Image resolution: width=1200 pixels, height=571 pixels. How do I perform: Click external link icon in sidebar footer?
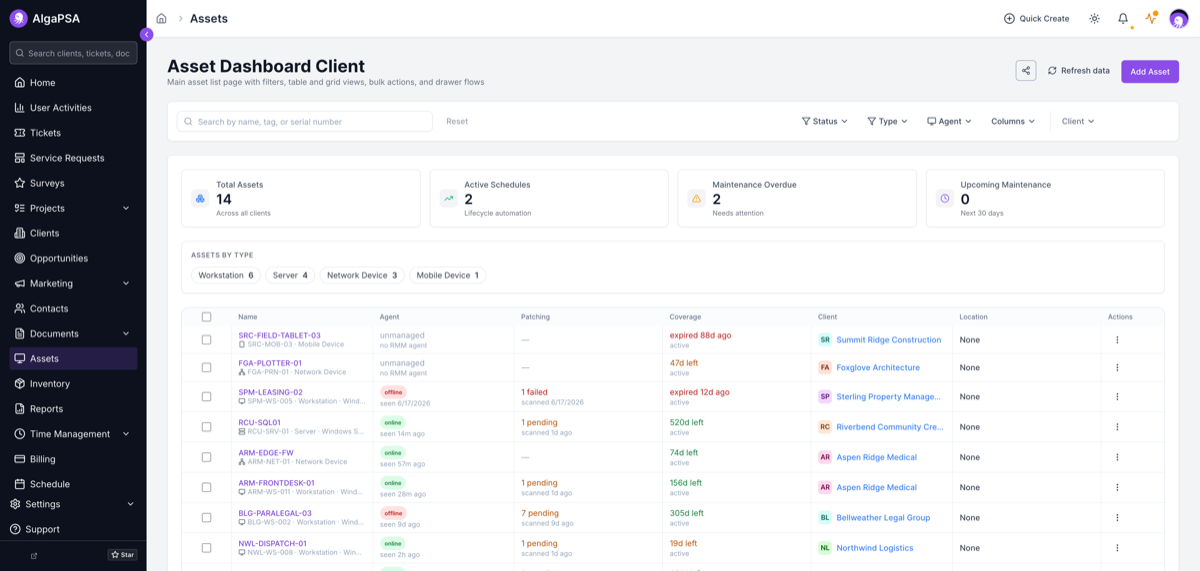coord(34,555)
